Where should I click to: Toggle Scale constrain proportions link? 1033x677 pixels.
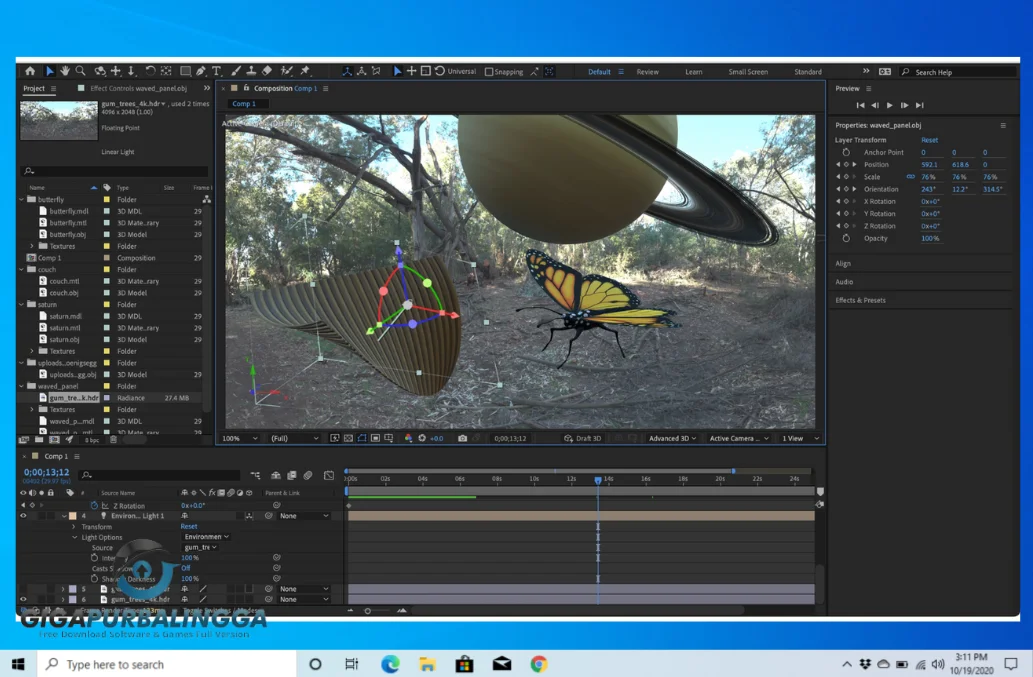tap(910, 176)
